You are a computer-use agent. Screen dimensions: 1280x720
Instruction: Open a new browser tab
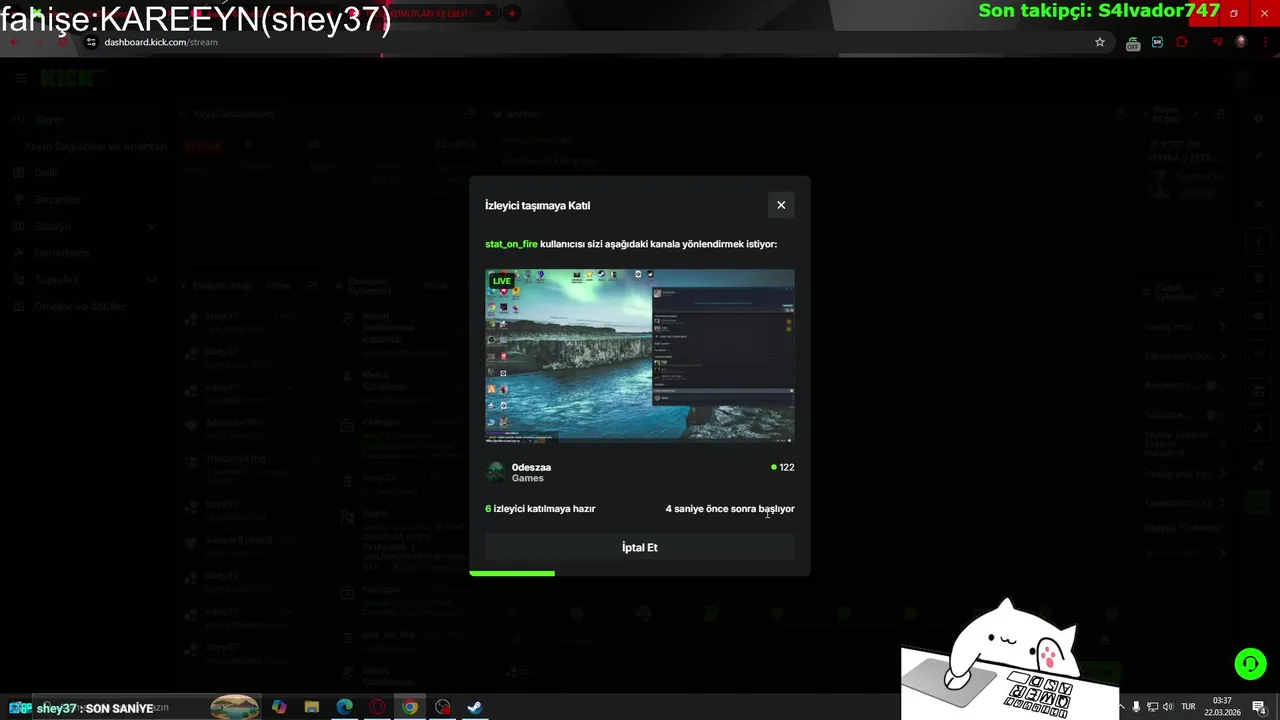click(x=512, y=13)
